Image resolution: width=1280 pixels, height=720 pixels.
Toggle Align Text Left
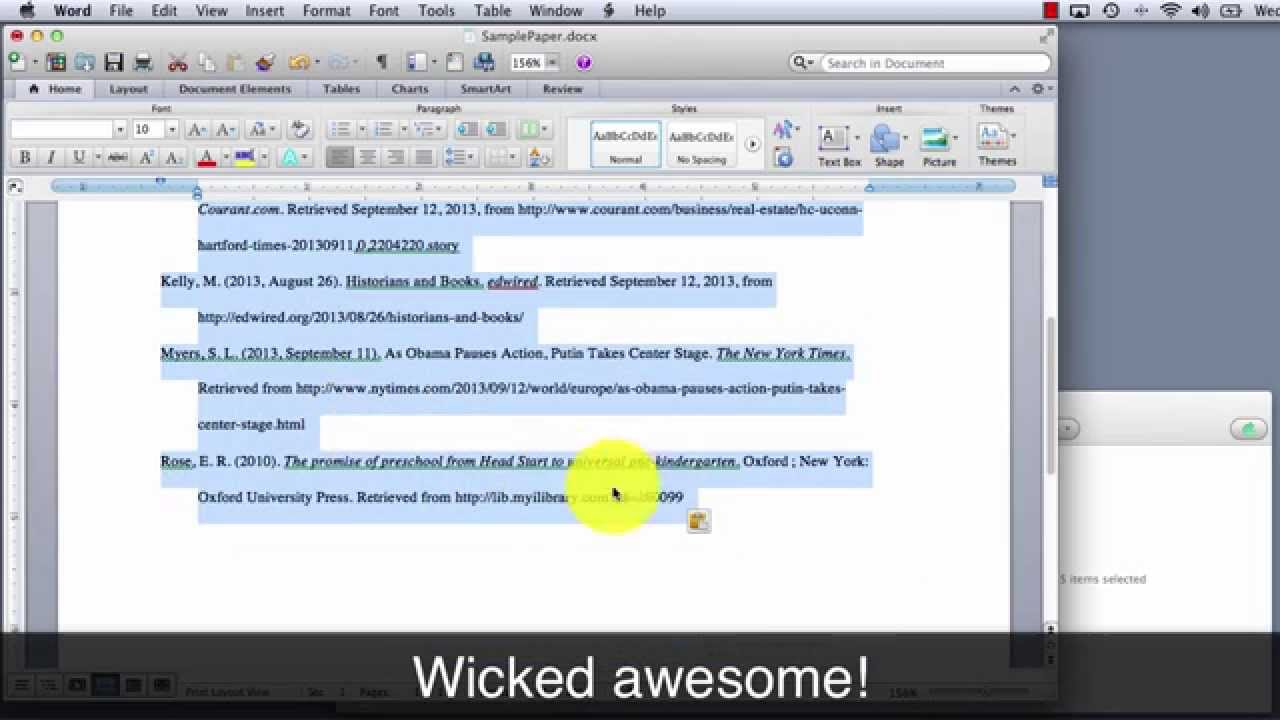pos(340,157)
